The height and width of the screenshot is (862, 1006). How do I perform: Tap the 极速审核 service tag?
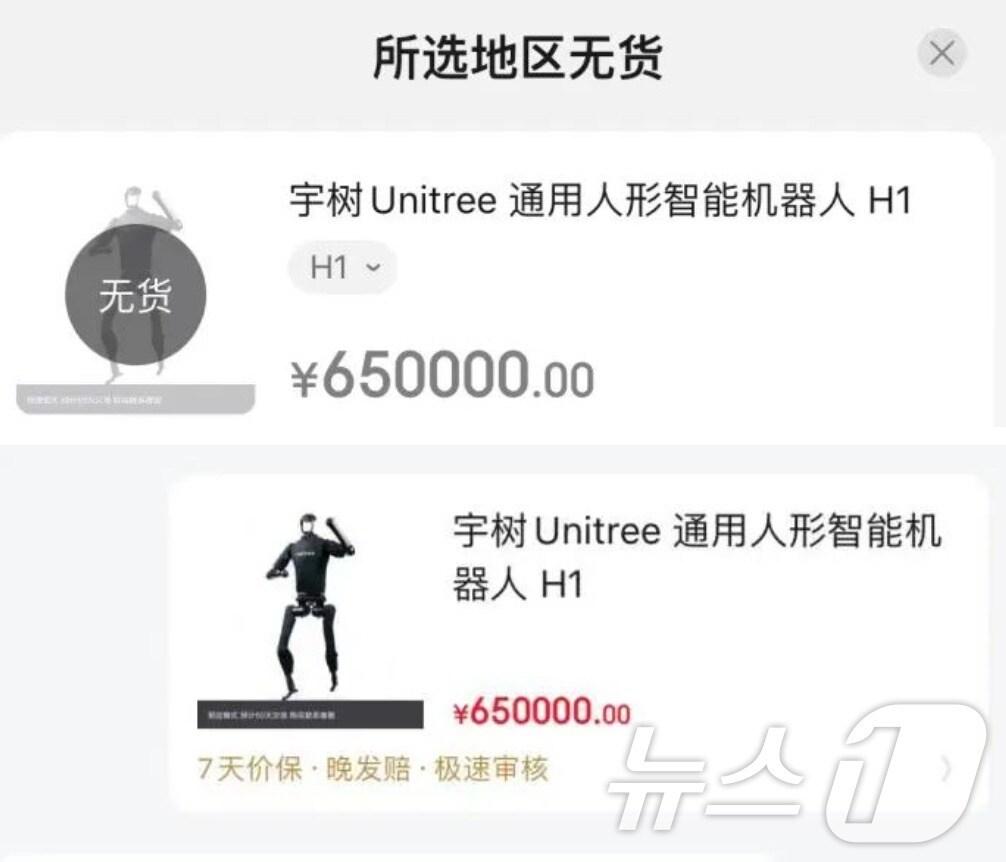click(x=491, y=768)
